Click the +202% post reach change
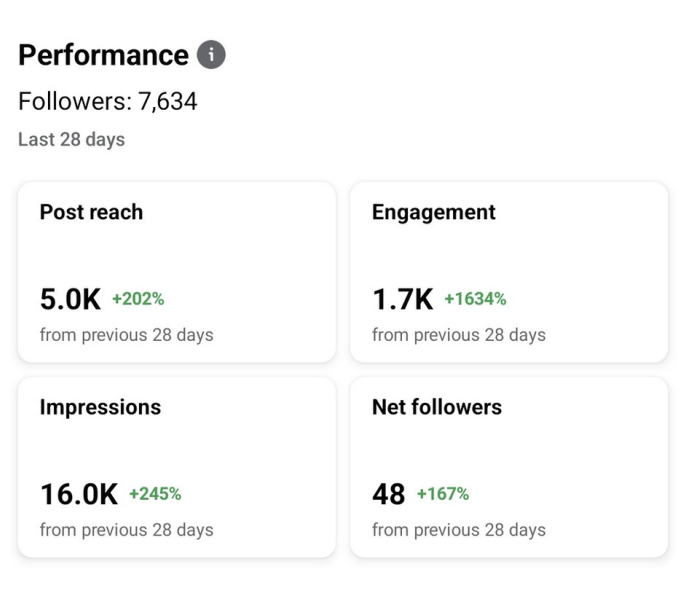This screenshot has height=594, width=690. click(138, 299)
